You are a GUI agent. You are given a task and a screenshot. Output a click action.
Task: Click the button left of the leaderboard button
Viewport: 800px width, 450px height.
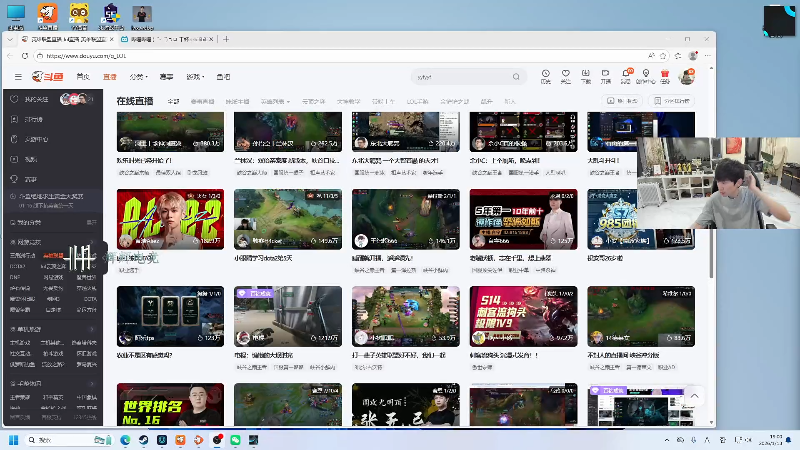(622, 101)
